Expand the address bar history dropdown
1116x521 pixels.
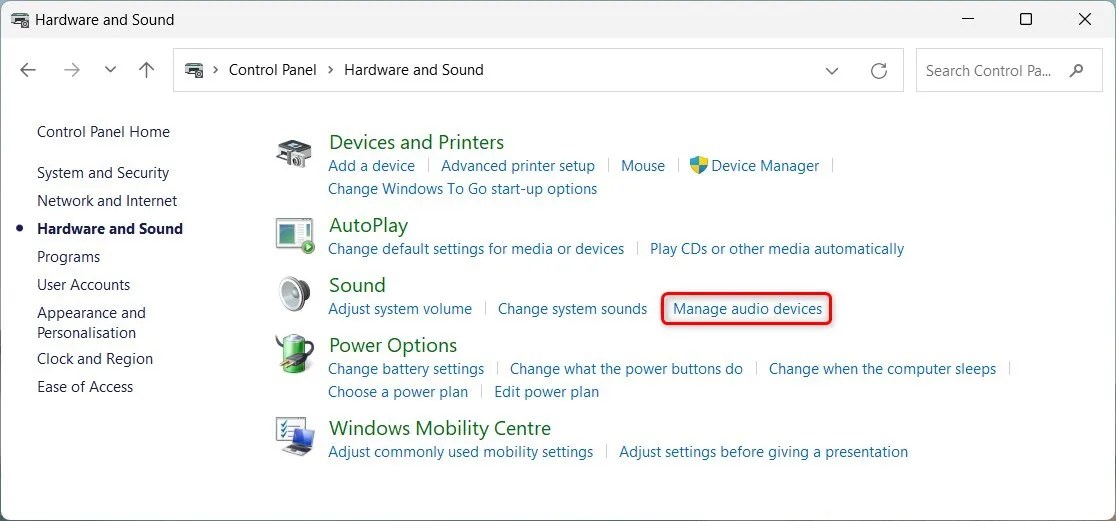(x=831, y=70)
